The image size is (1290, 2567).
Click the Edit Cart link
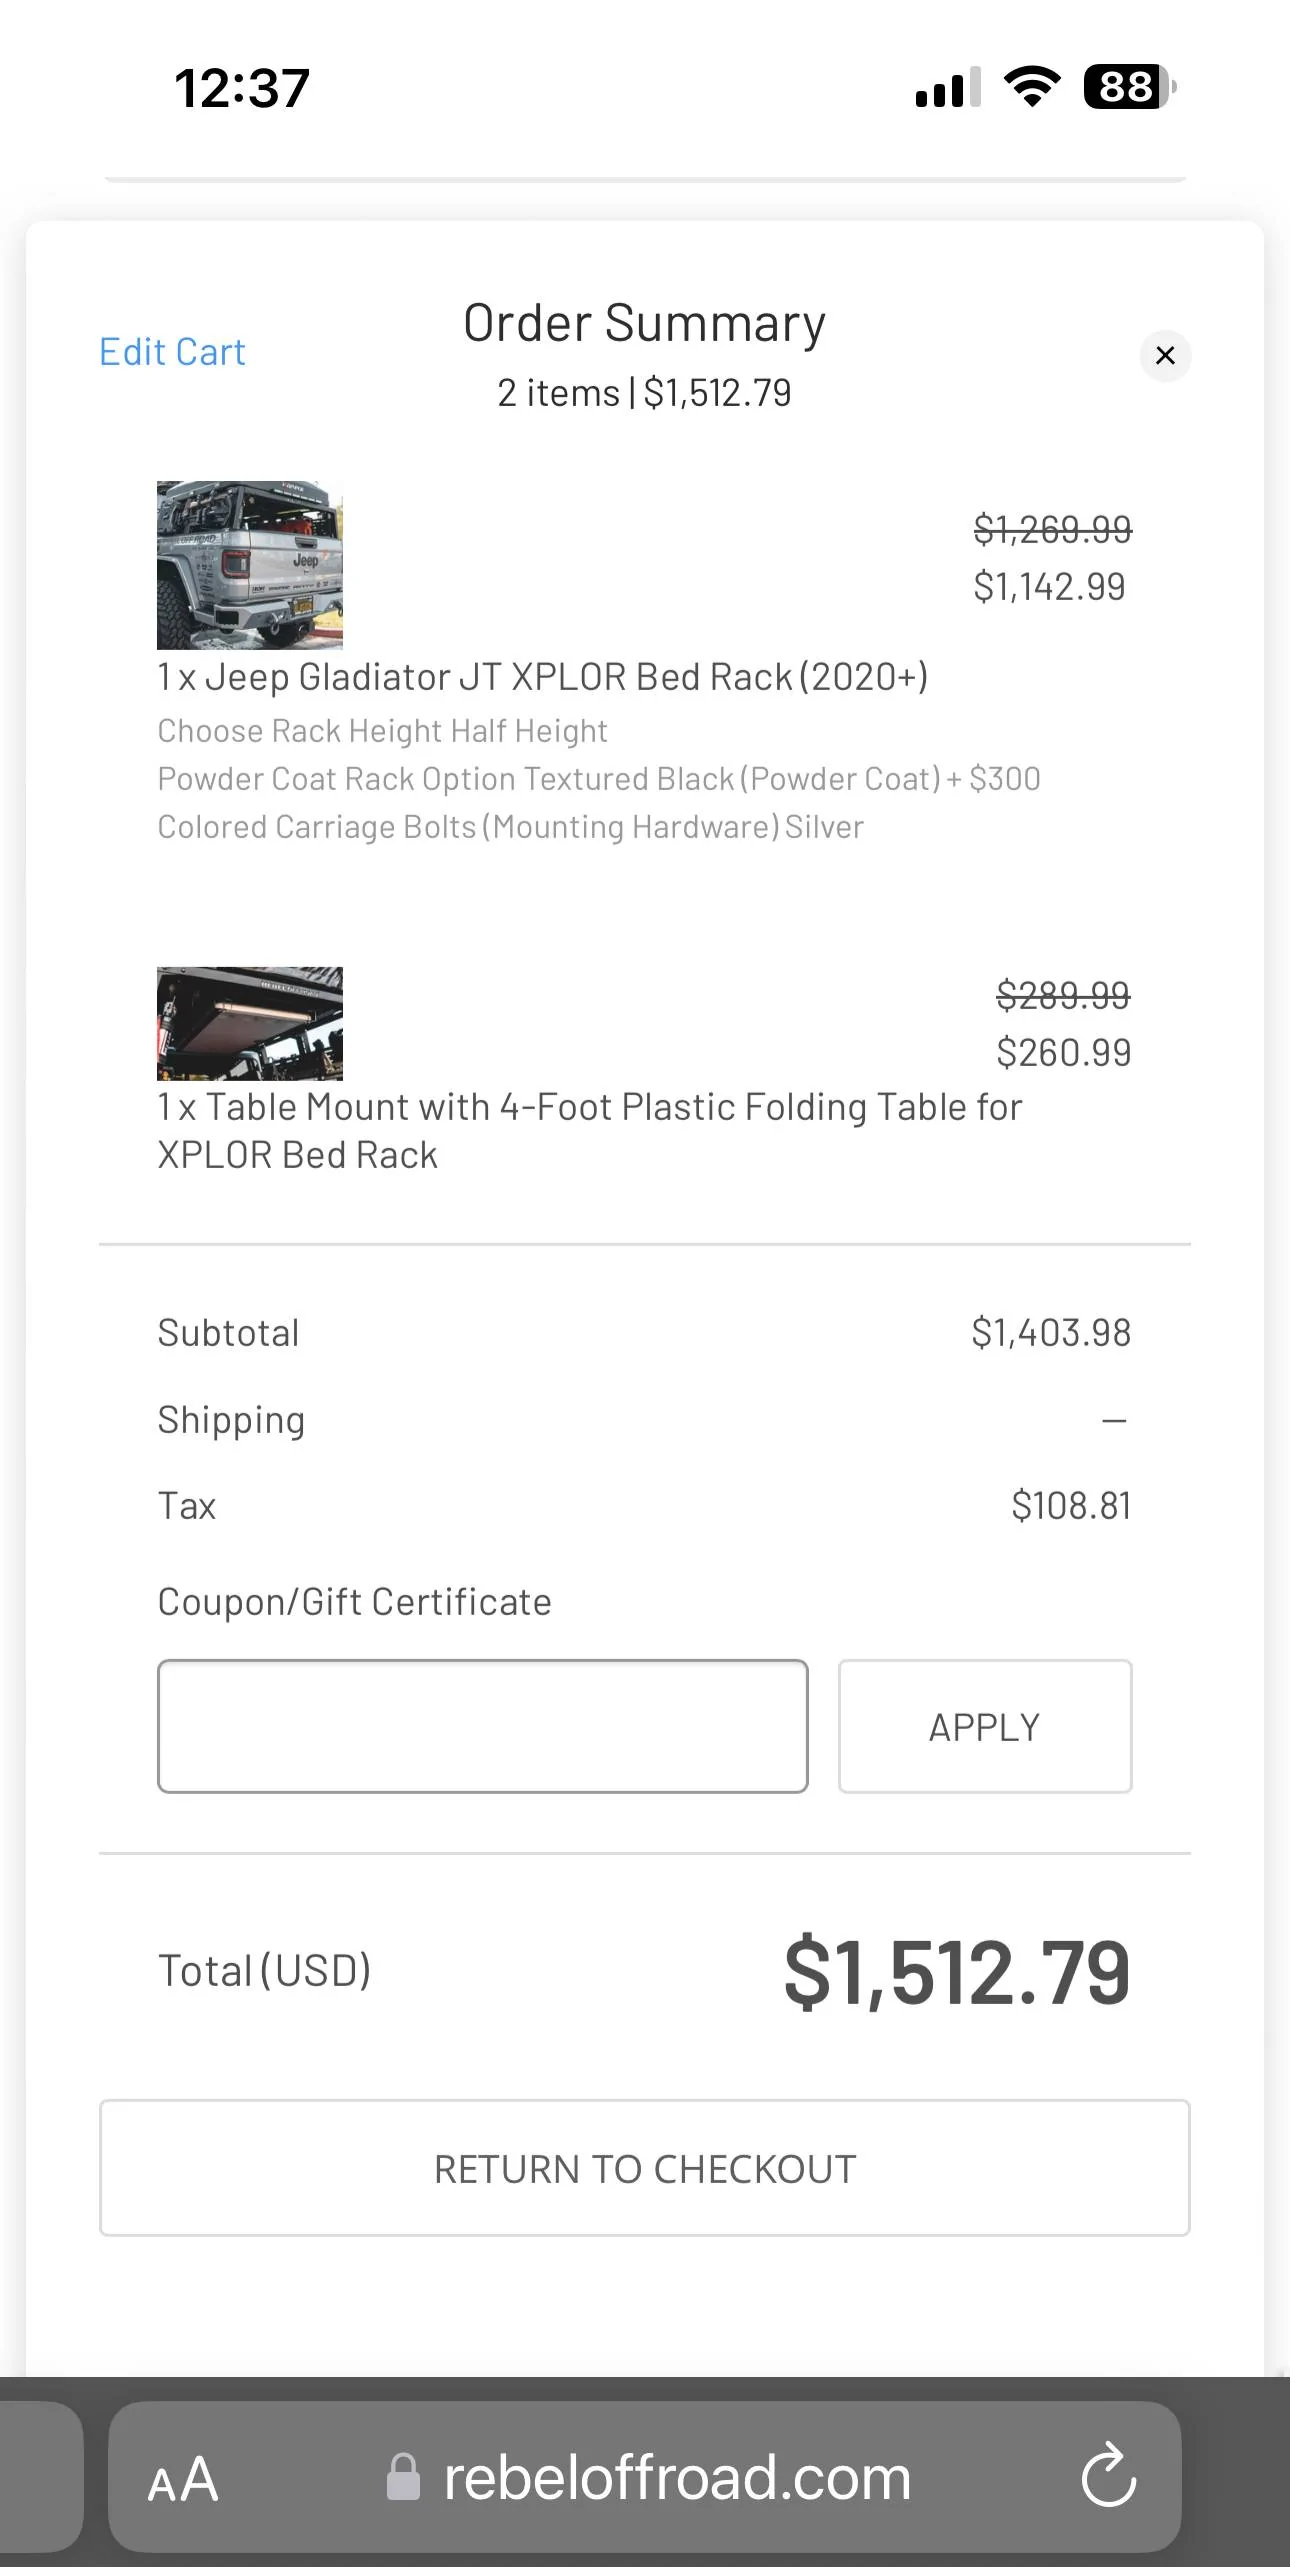point(172,352)
